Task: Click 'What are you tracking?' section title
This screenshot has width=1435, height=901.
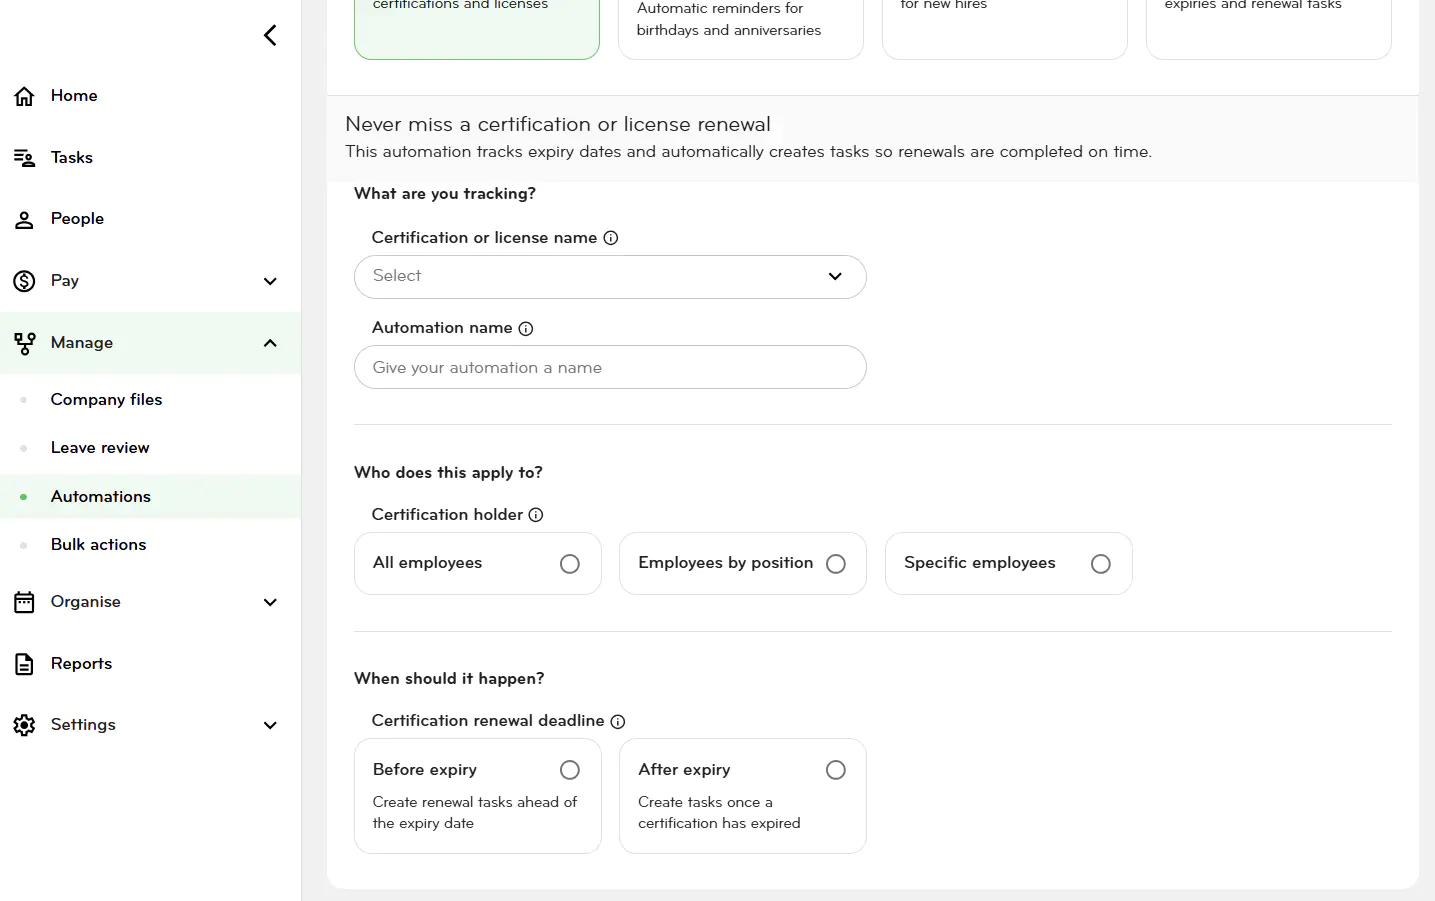Action: 445,194
